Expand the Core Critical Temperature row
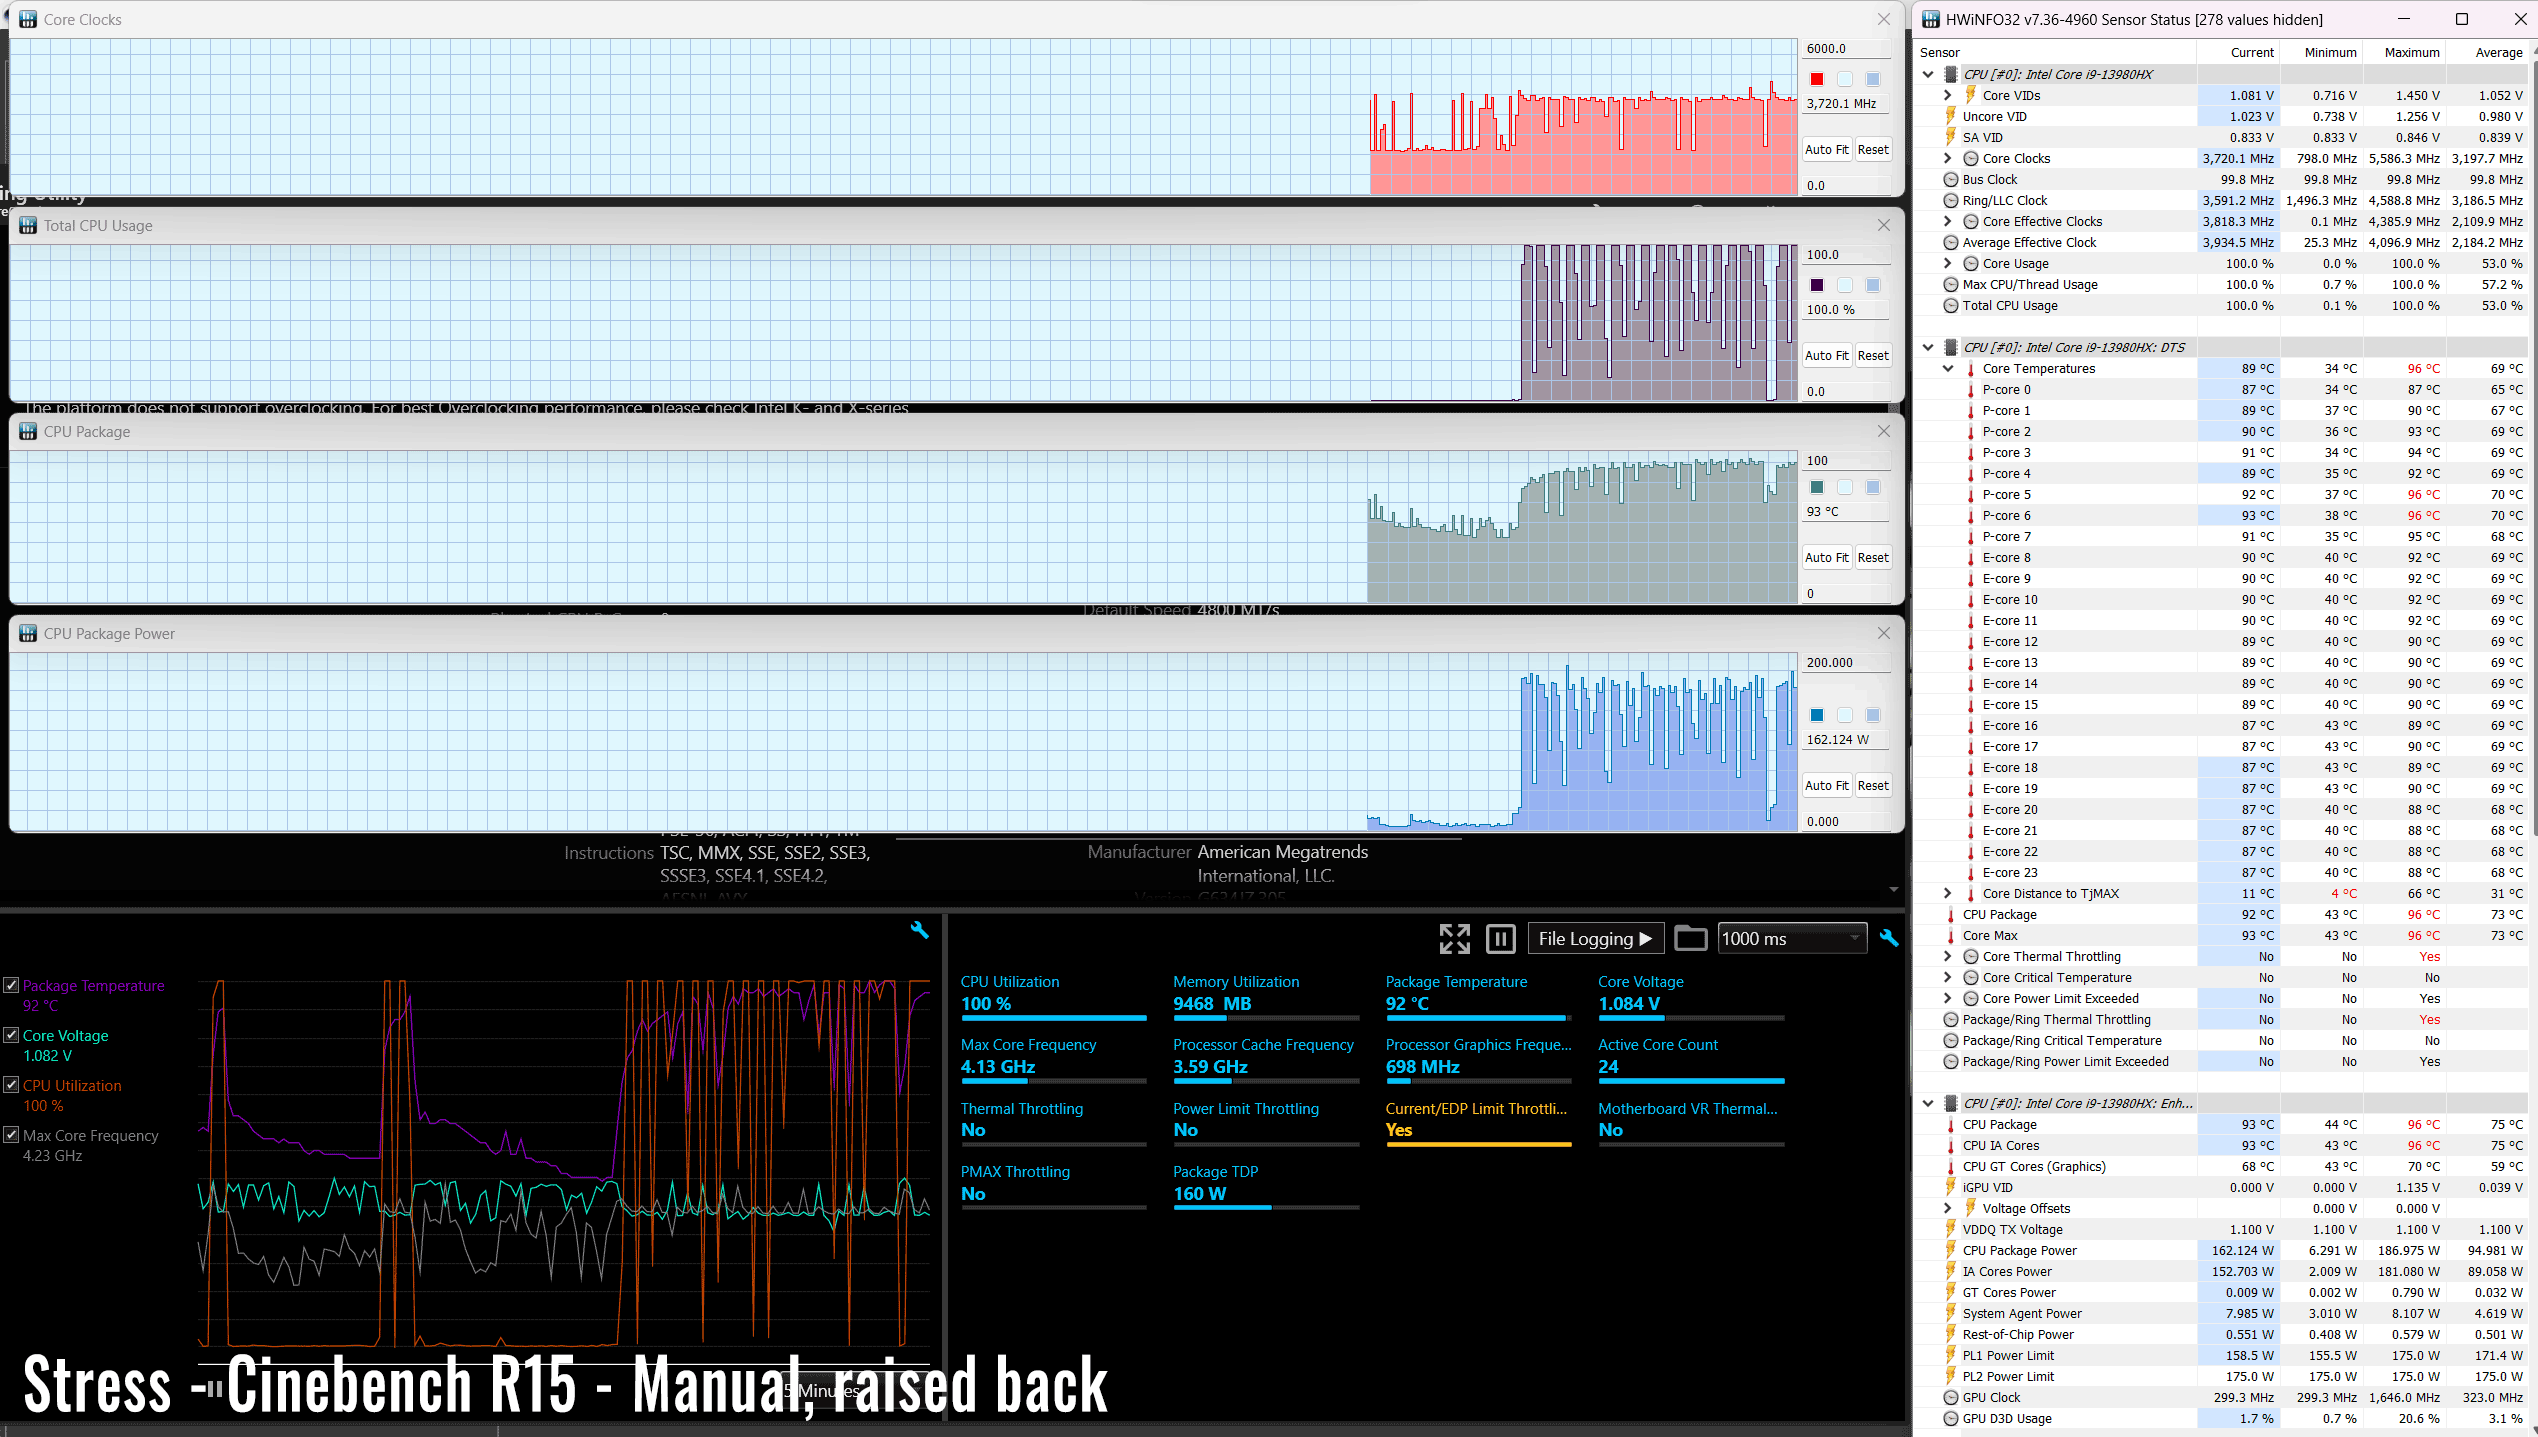2538x1437 pixels. pyautogui.click(x=1947, y=978)
